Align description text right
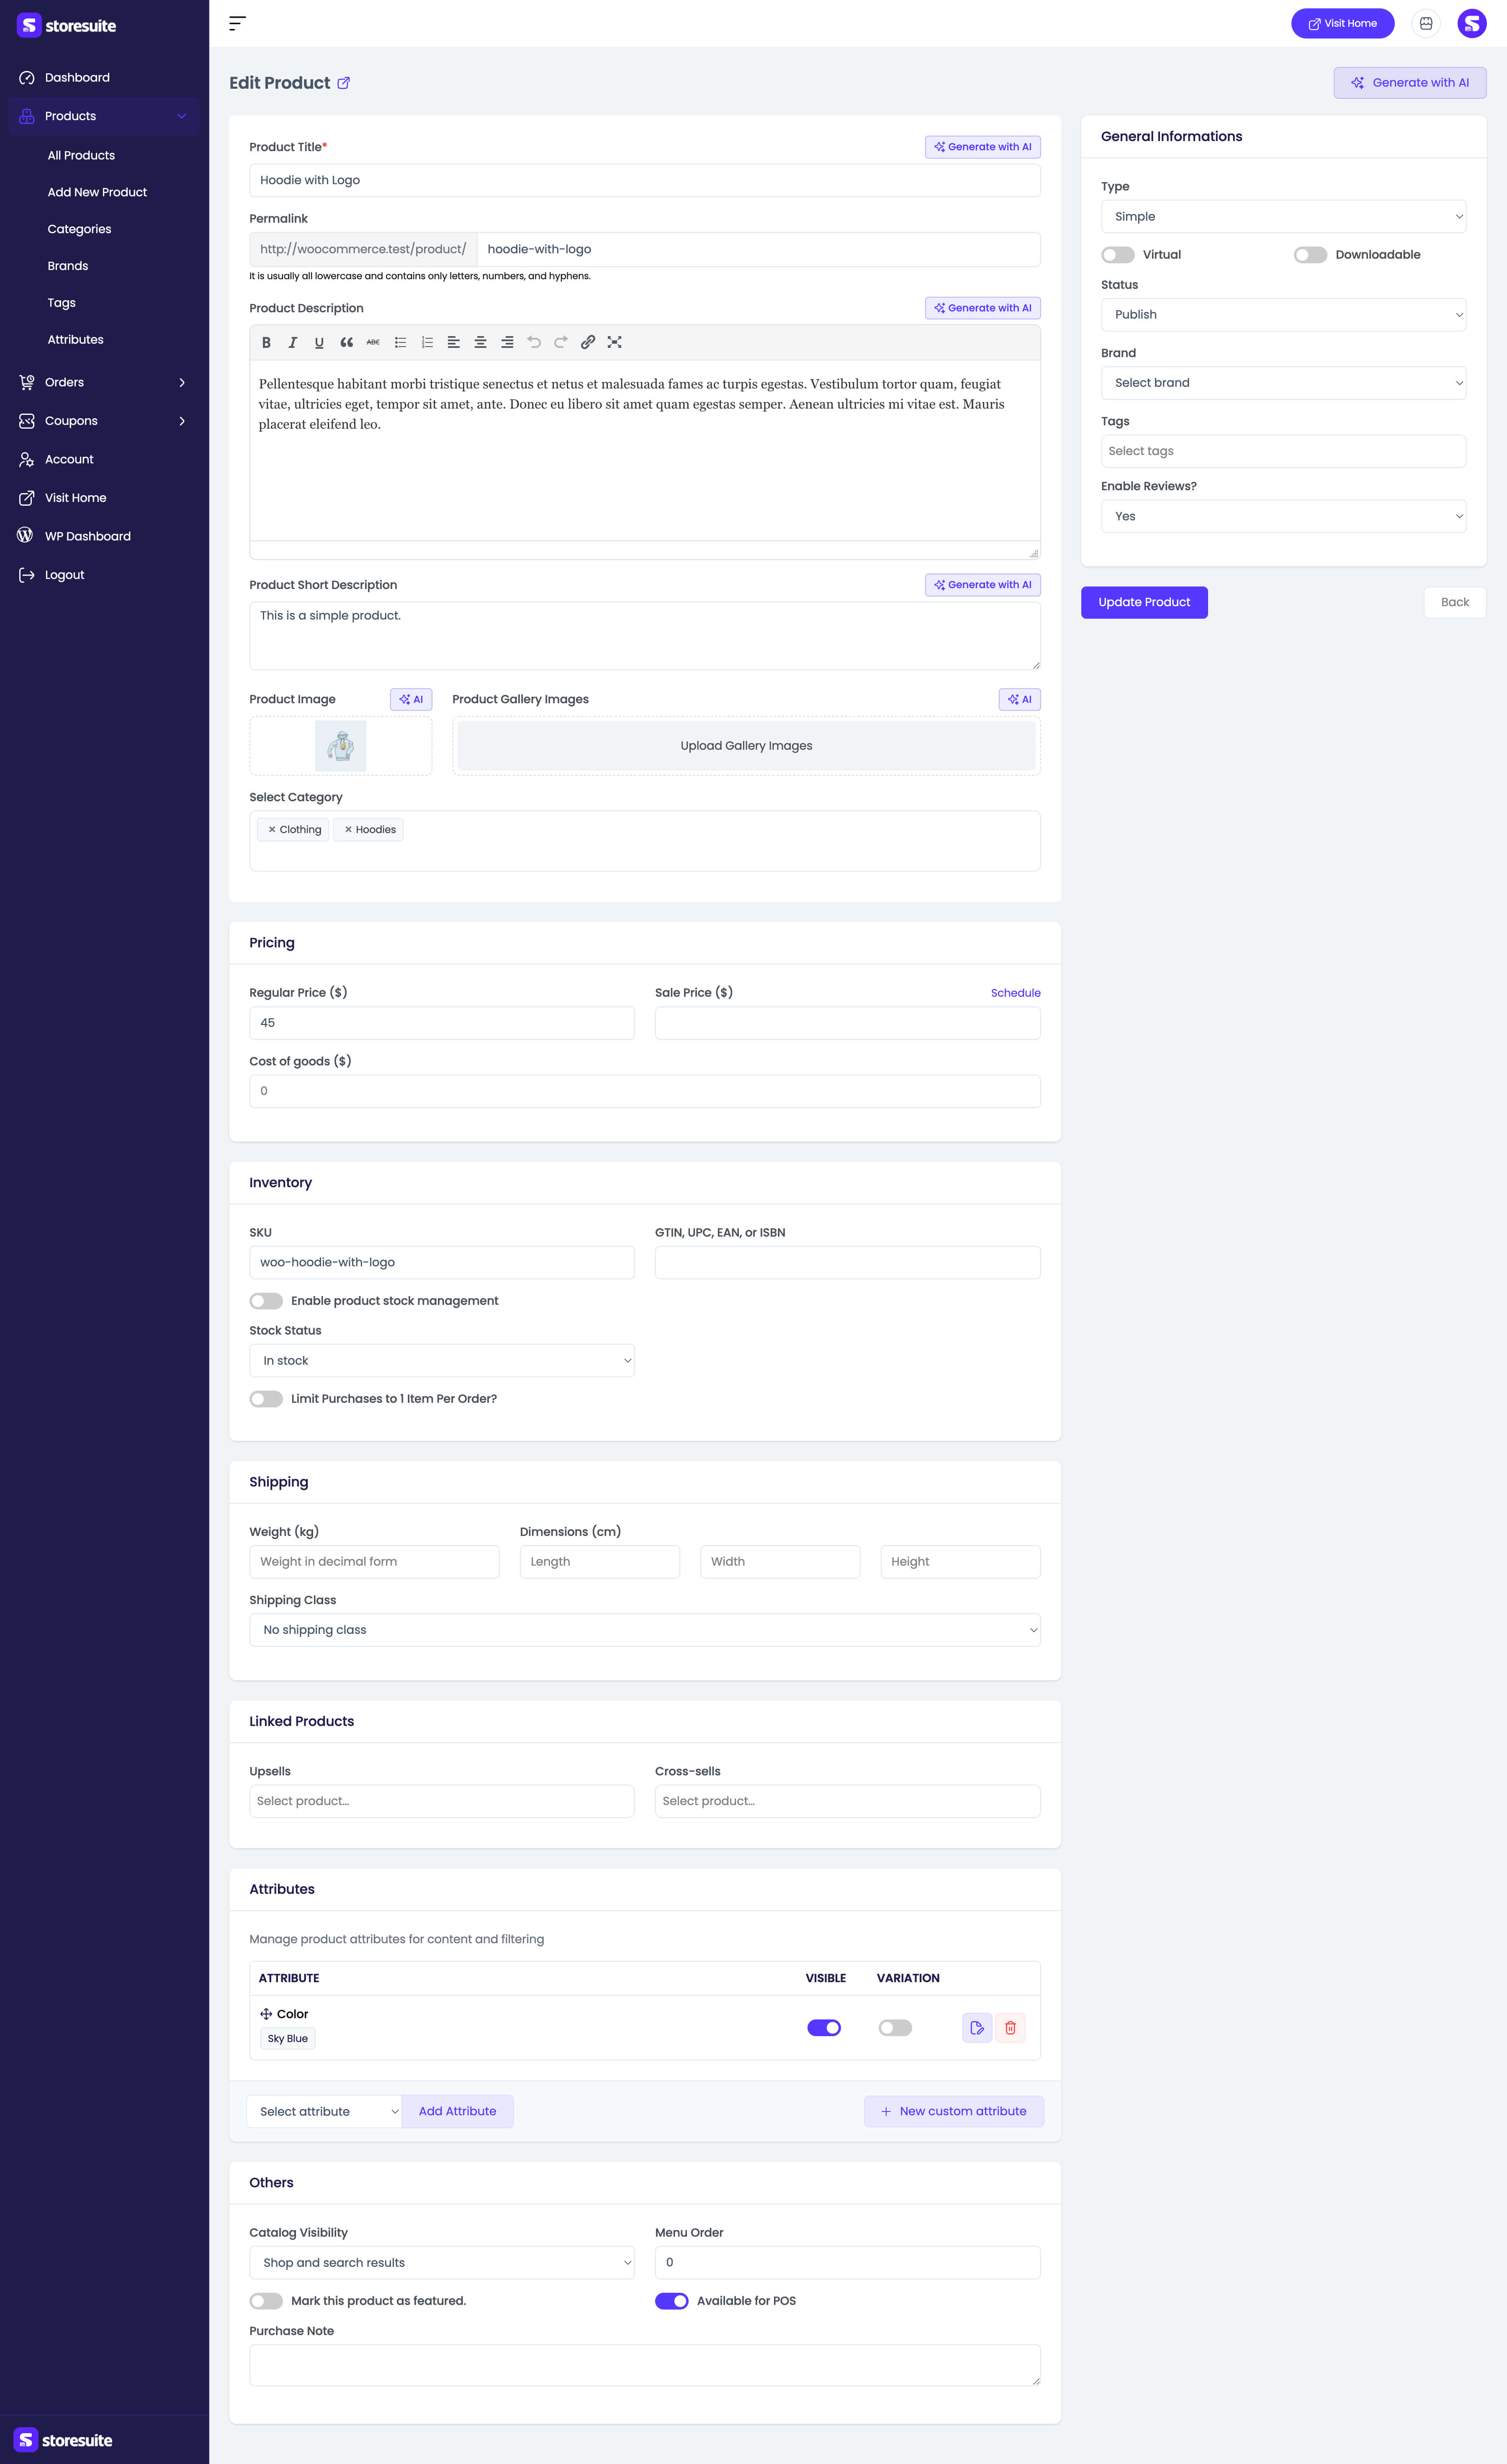This screenshot has height=2464, width=1507. click(507, 342)
